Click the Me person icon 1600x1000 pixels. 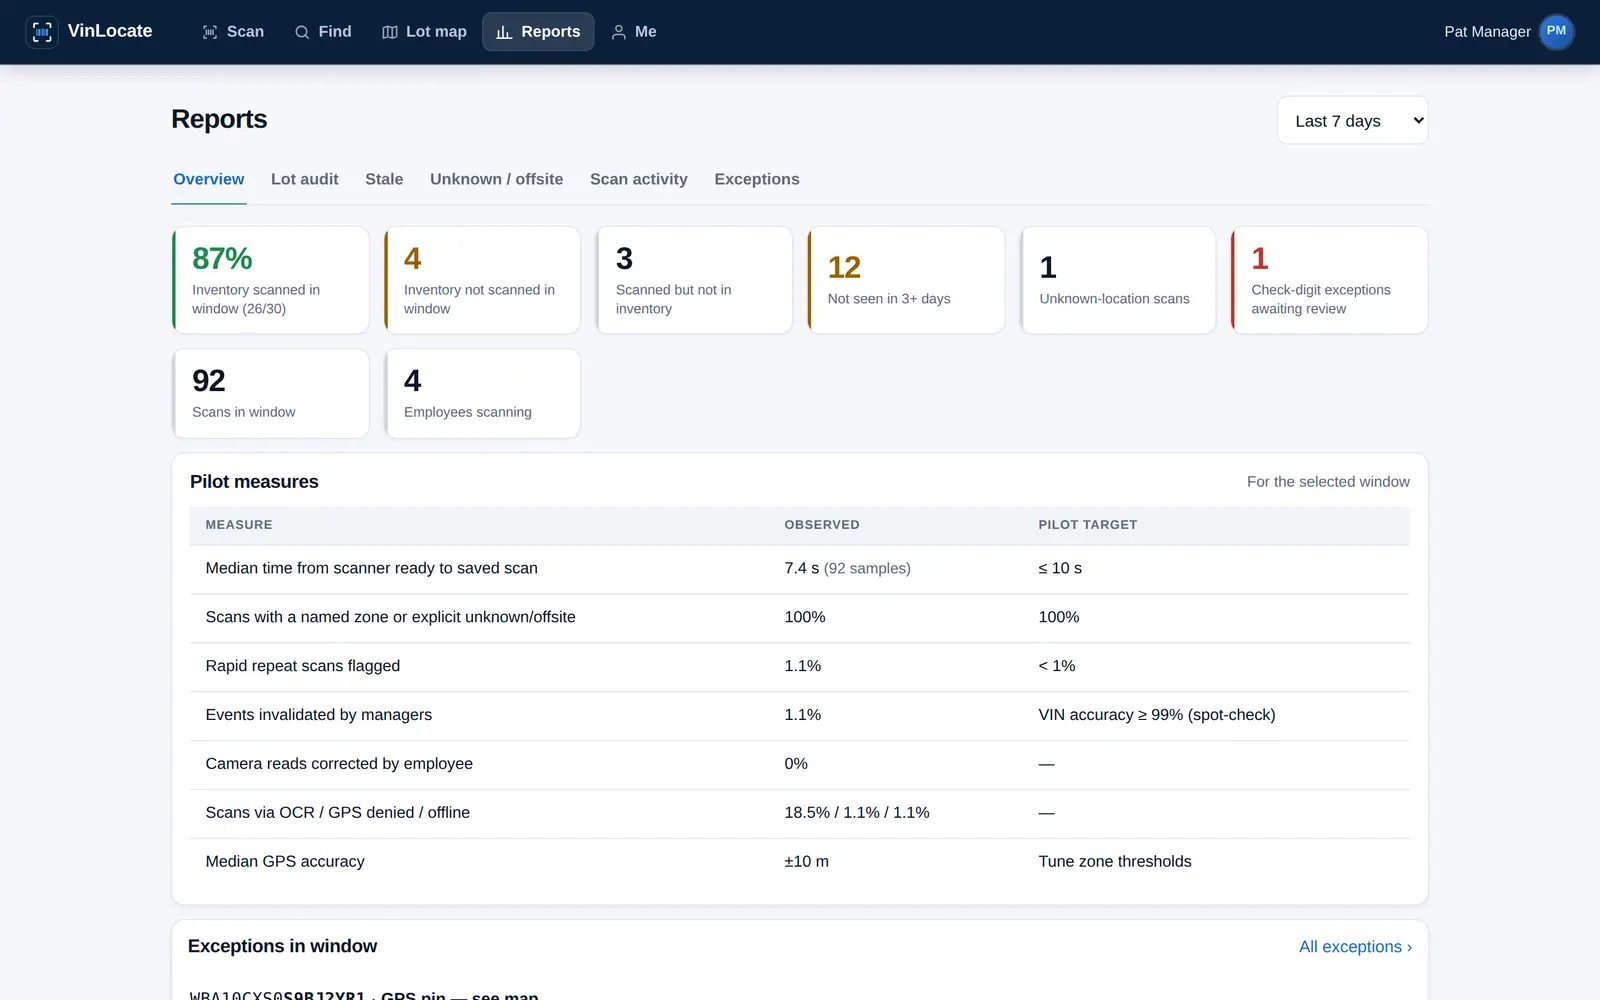coord(619,32)
